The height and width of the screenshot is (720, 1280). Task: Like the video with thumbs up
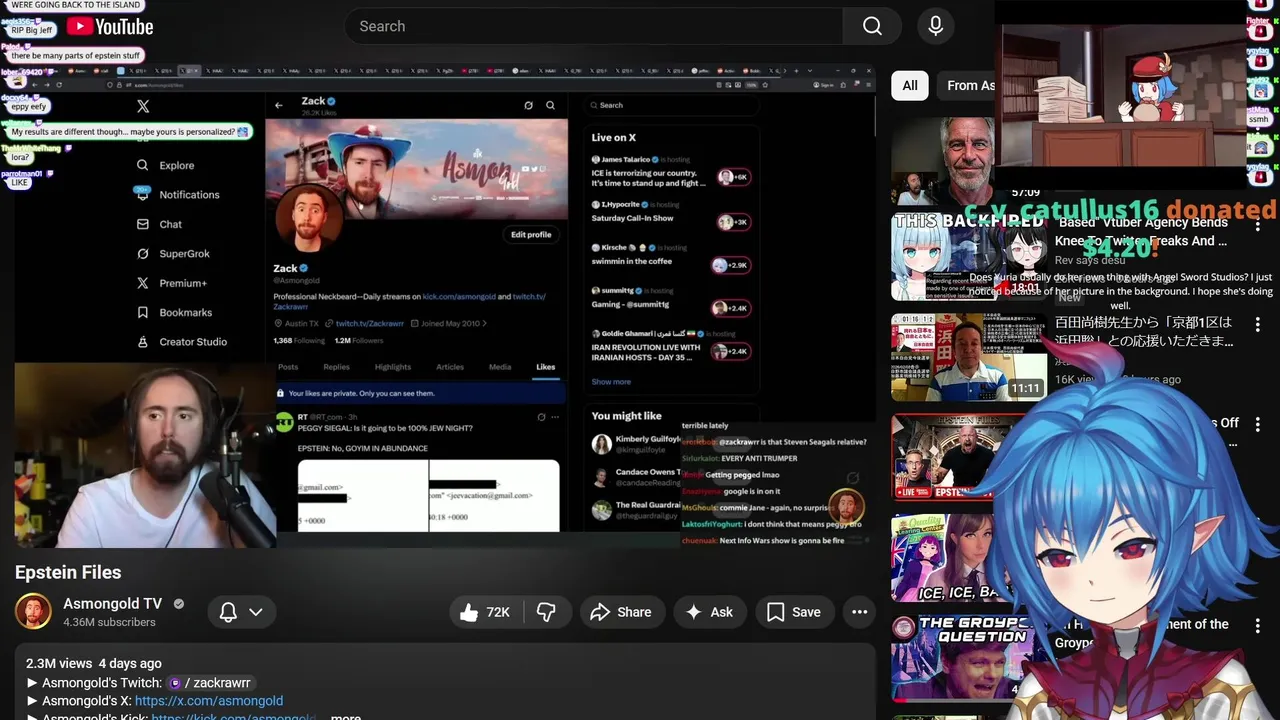[485, 612]
